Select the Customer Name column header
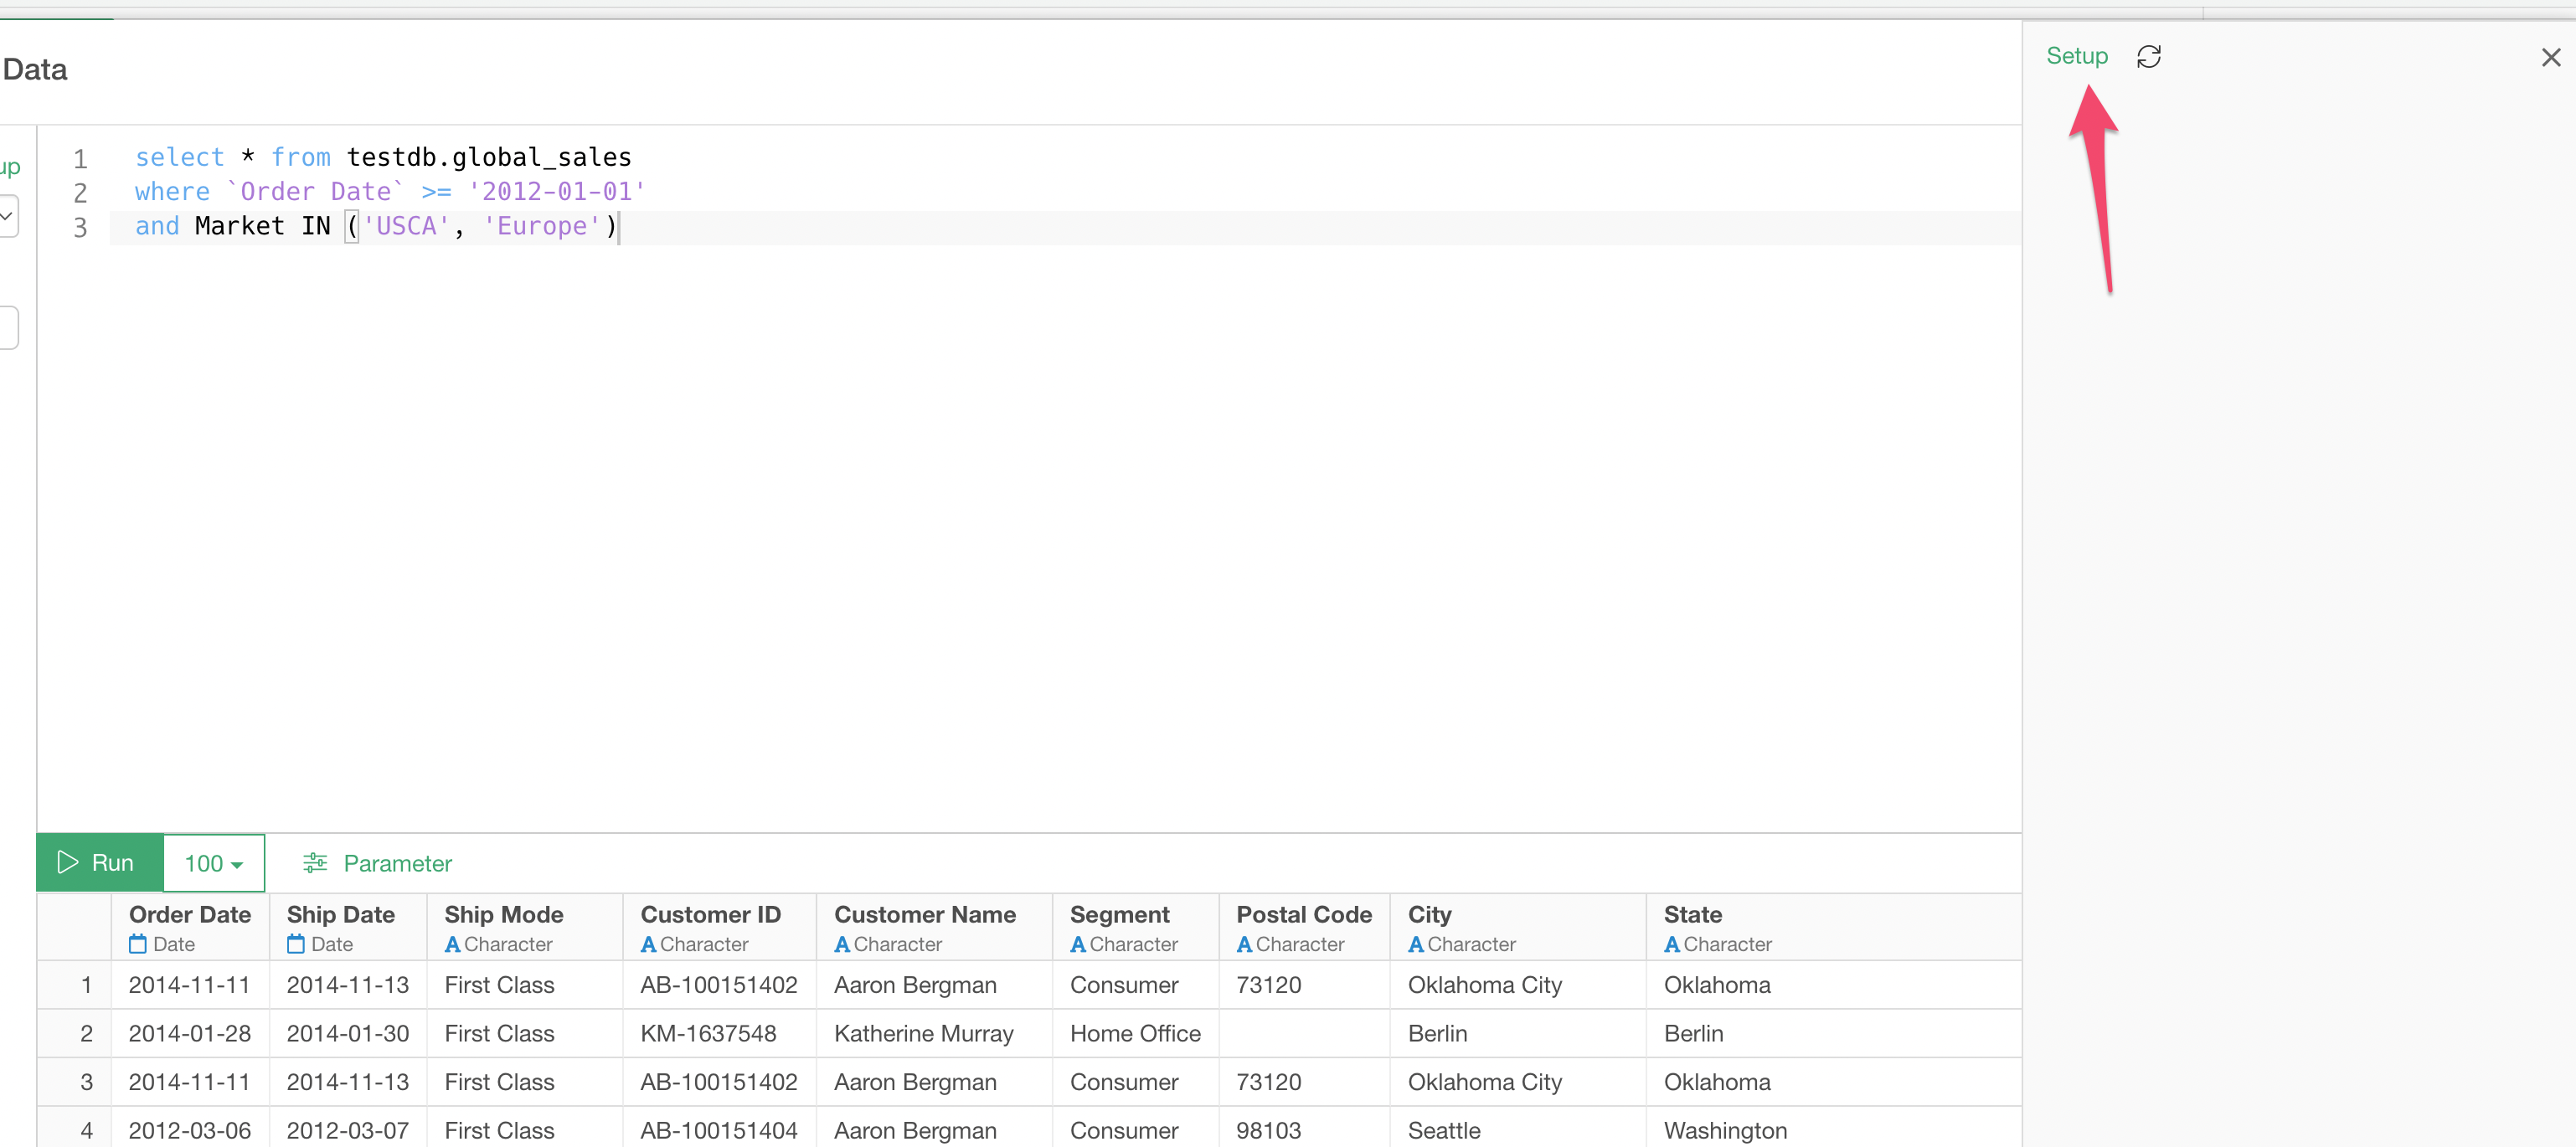The width and height of the screenshot is (2576, 1147). [935, 927]
